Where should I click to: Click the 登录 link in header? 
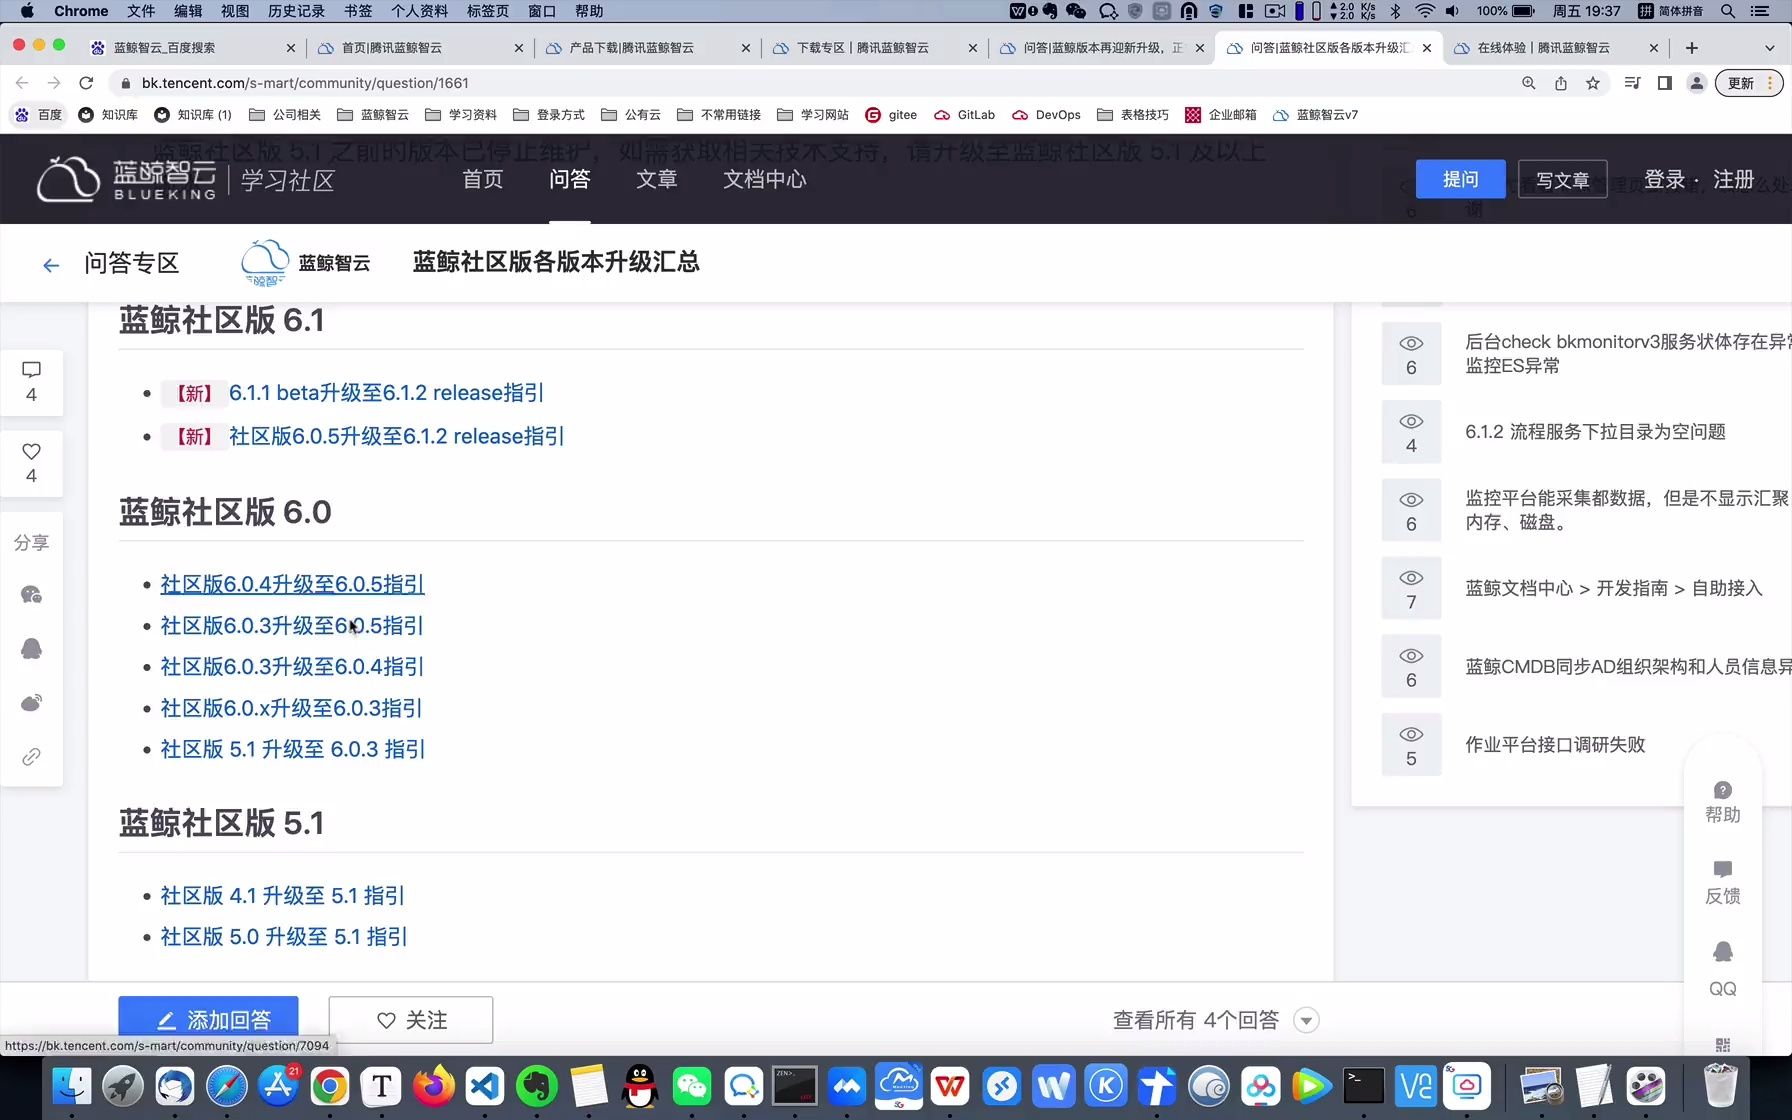[1664, 179]
